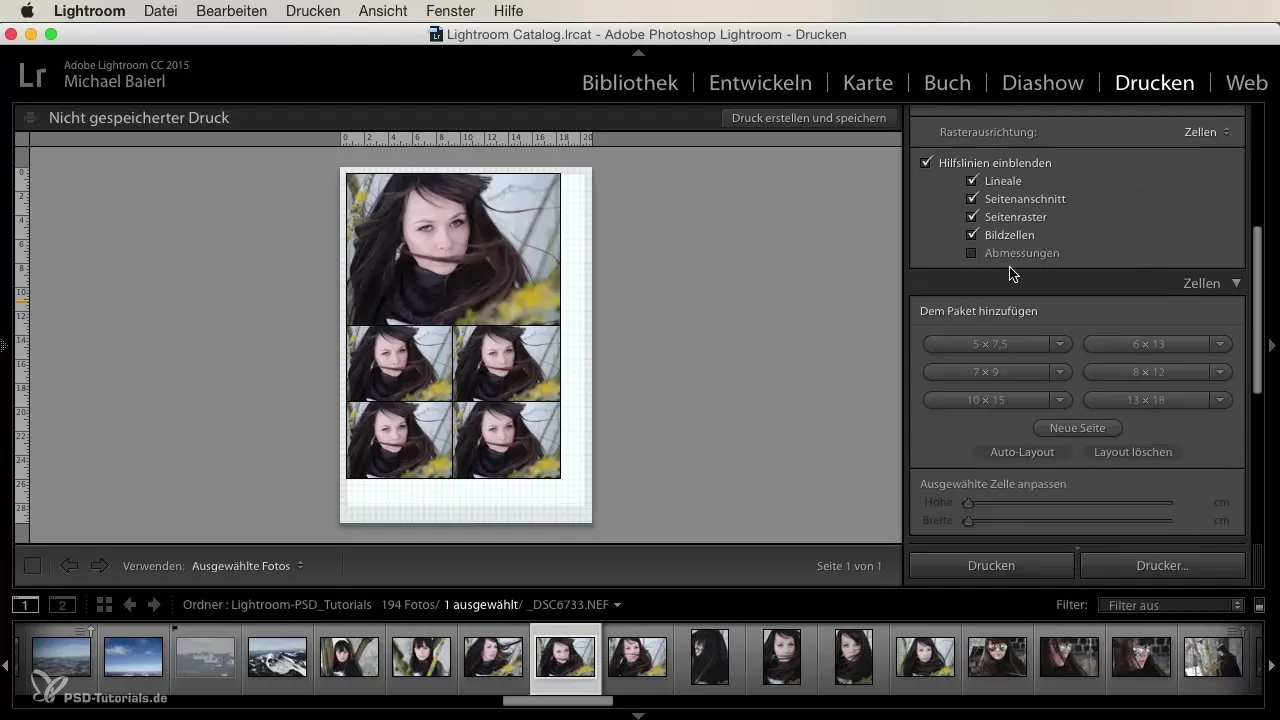1280x720 pixels.
Task: Switch to the Web module
Action: pyautogui.click(x=1247, y=83)
